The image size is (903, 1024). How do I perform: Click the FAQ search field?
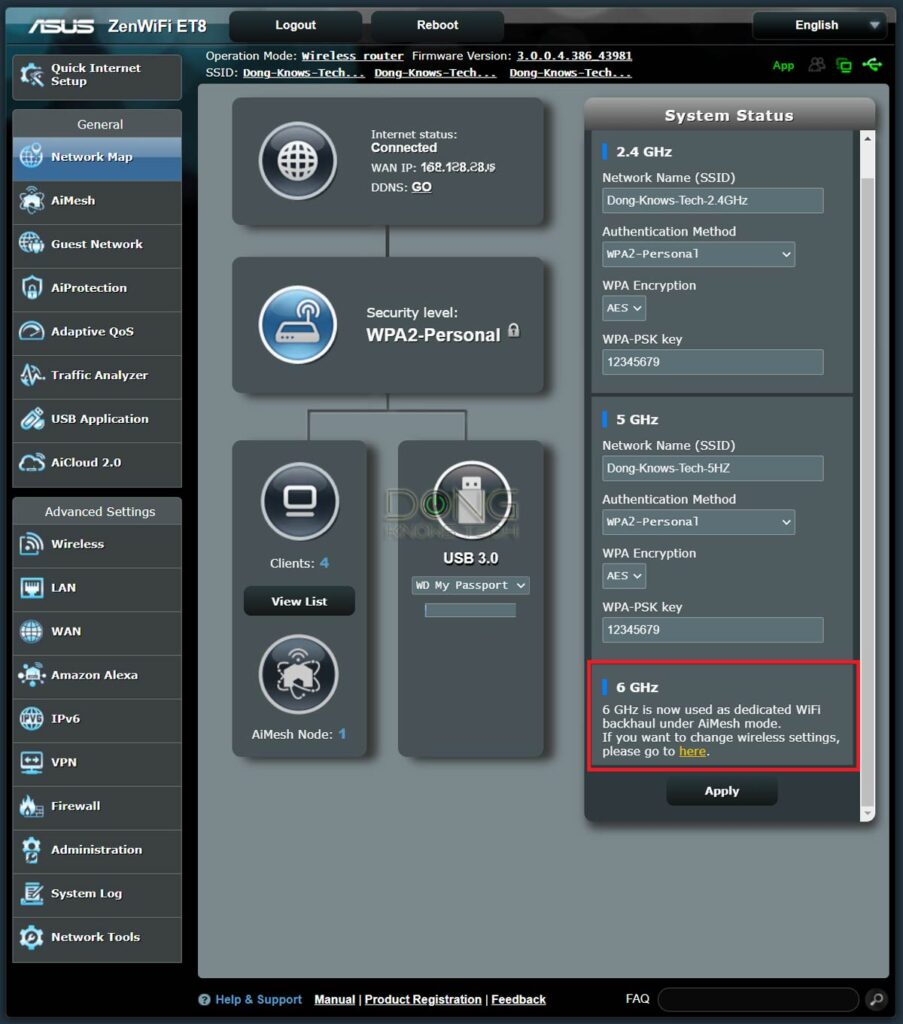coord(758,999)
